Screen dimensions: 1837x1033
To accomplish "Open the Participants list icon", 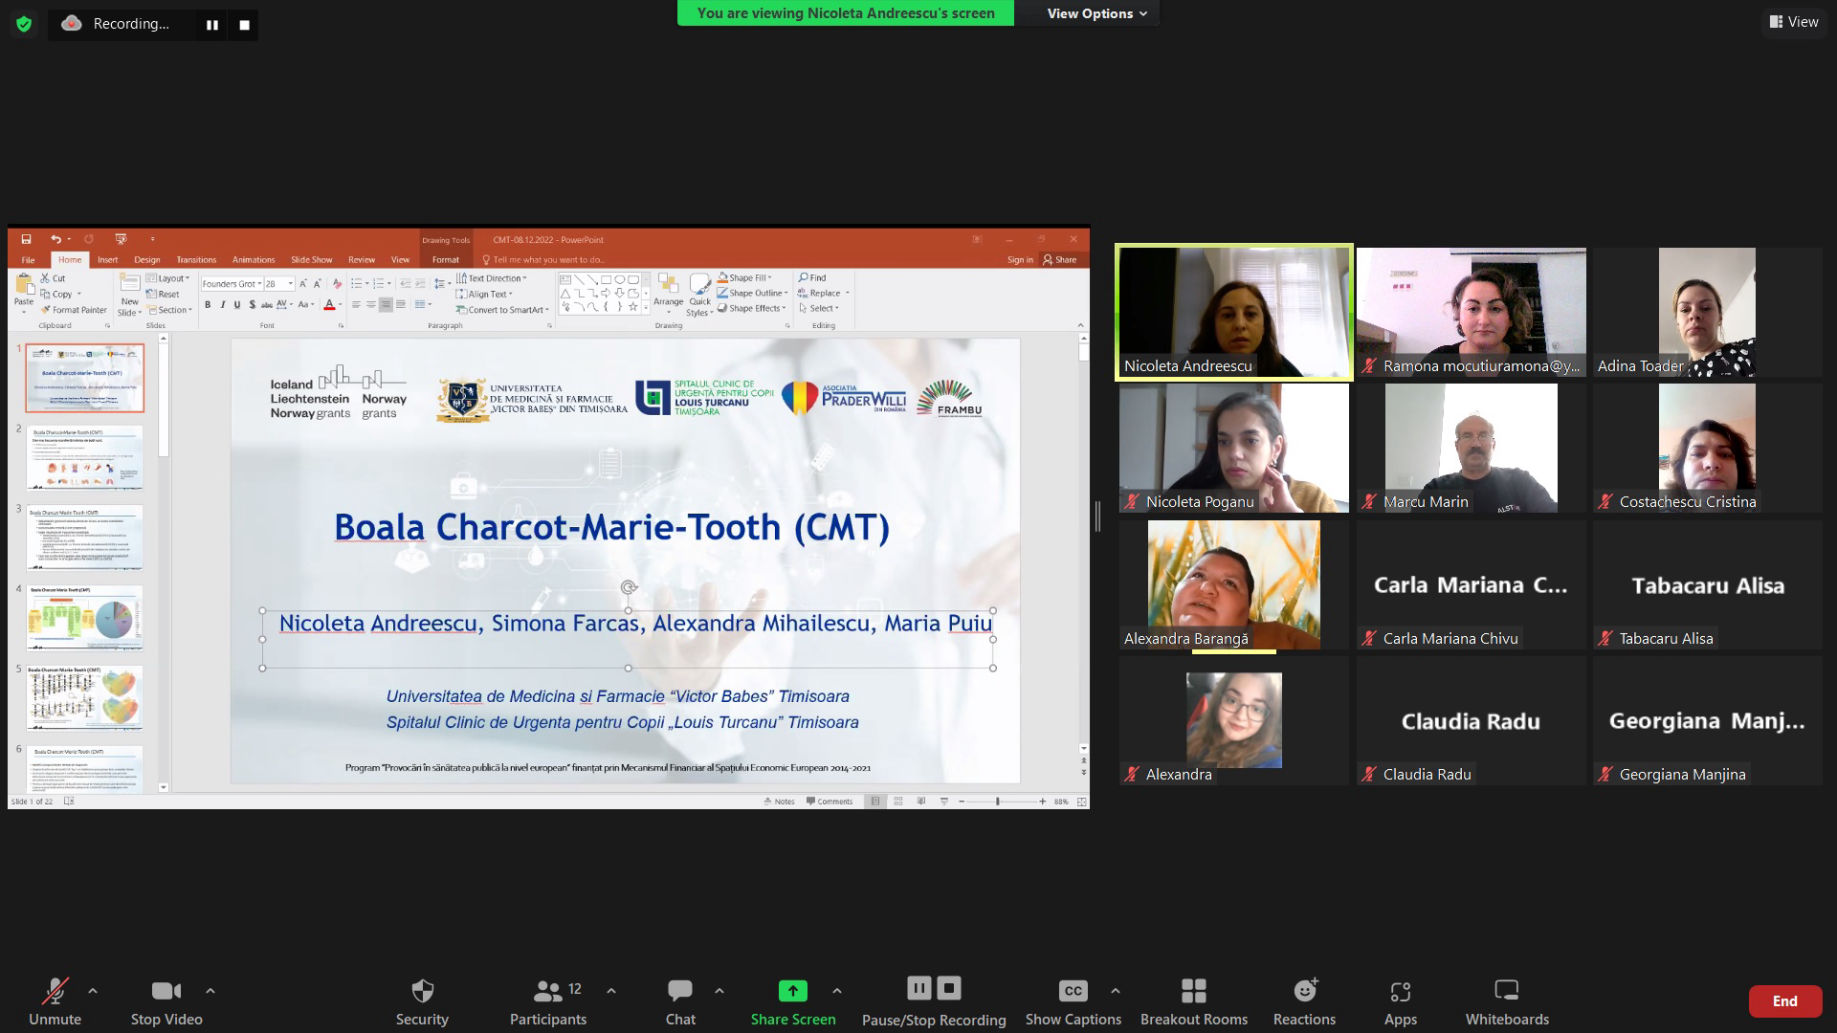I will (x=548, y=991).
